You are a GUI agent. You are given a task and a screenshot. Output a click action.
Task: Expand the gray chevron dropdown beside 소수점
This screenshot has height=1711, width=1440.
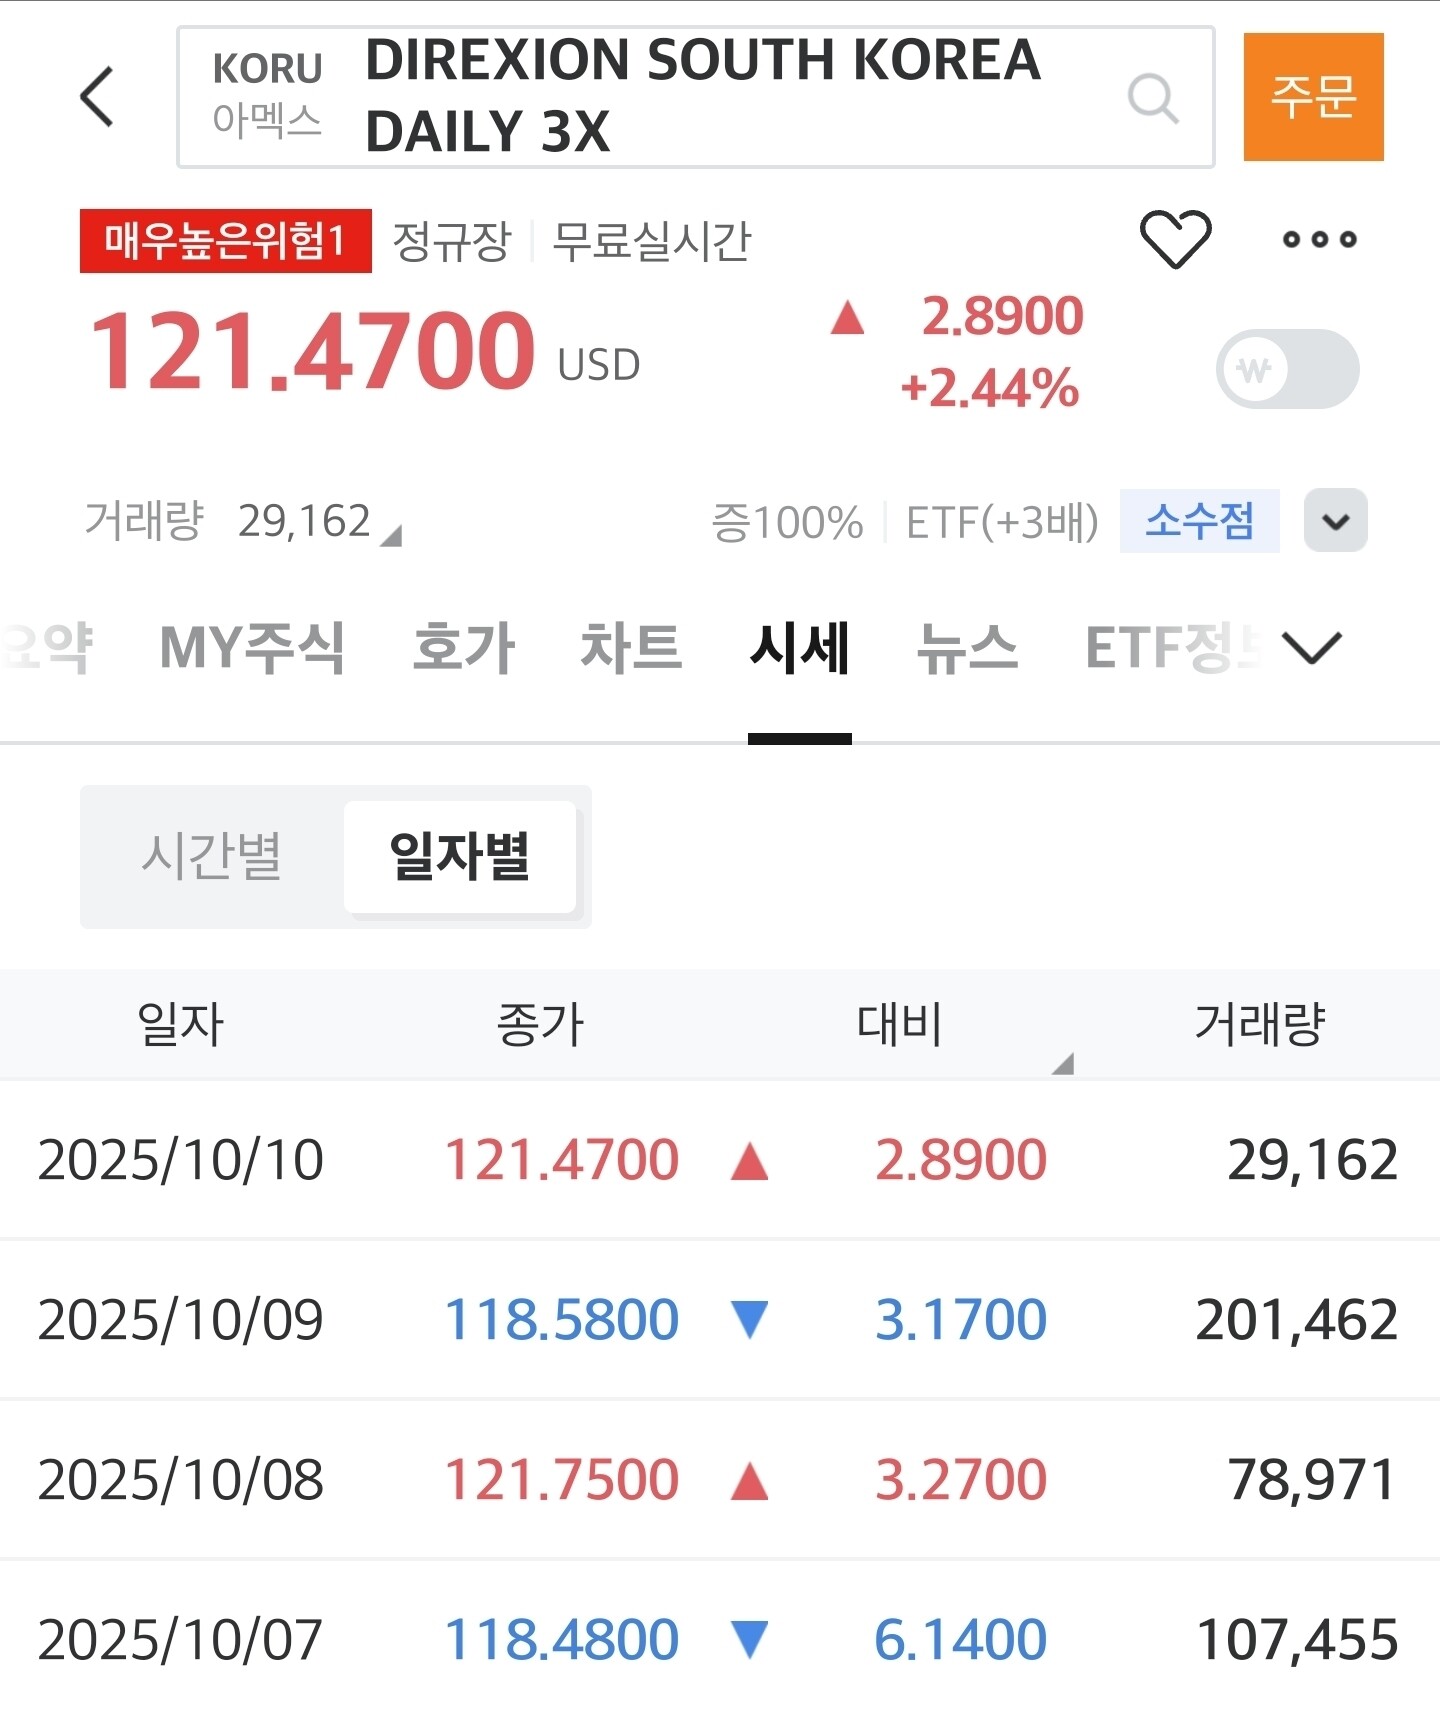coord(1335,520)
